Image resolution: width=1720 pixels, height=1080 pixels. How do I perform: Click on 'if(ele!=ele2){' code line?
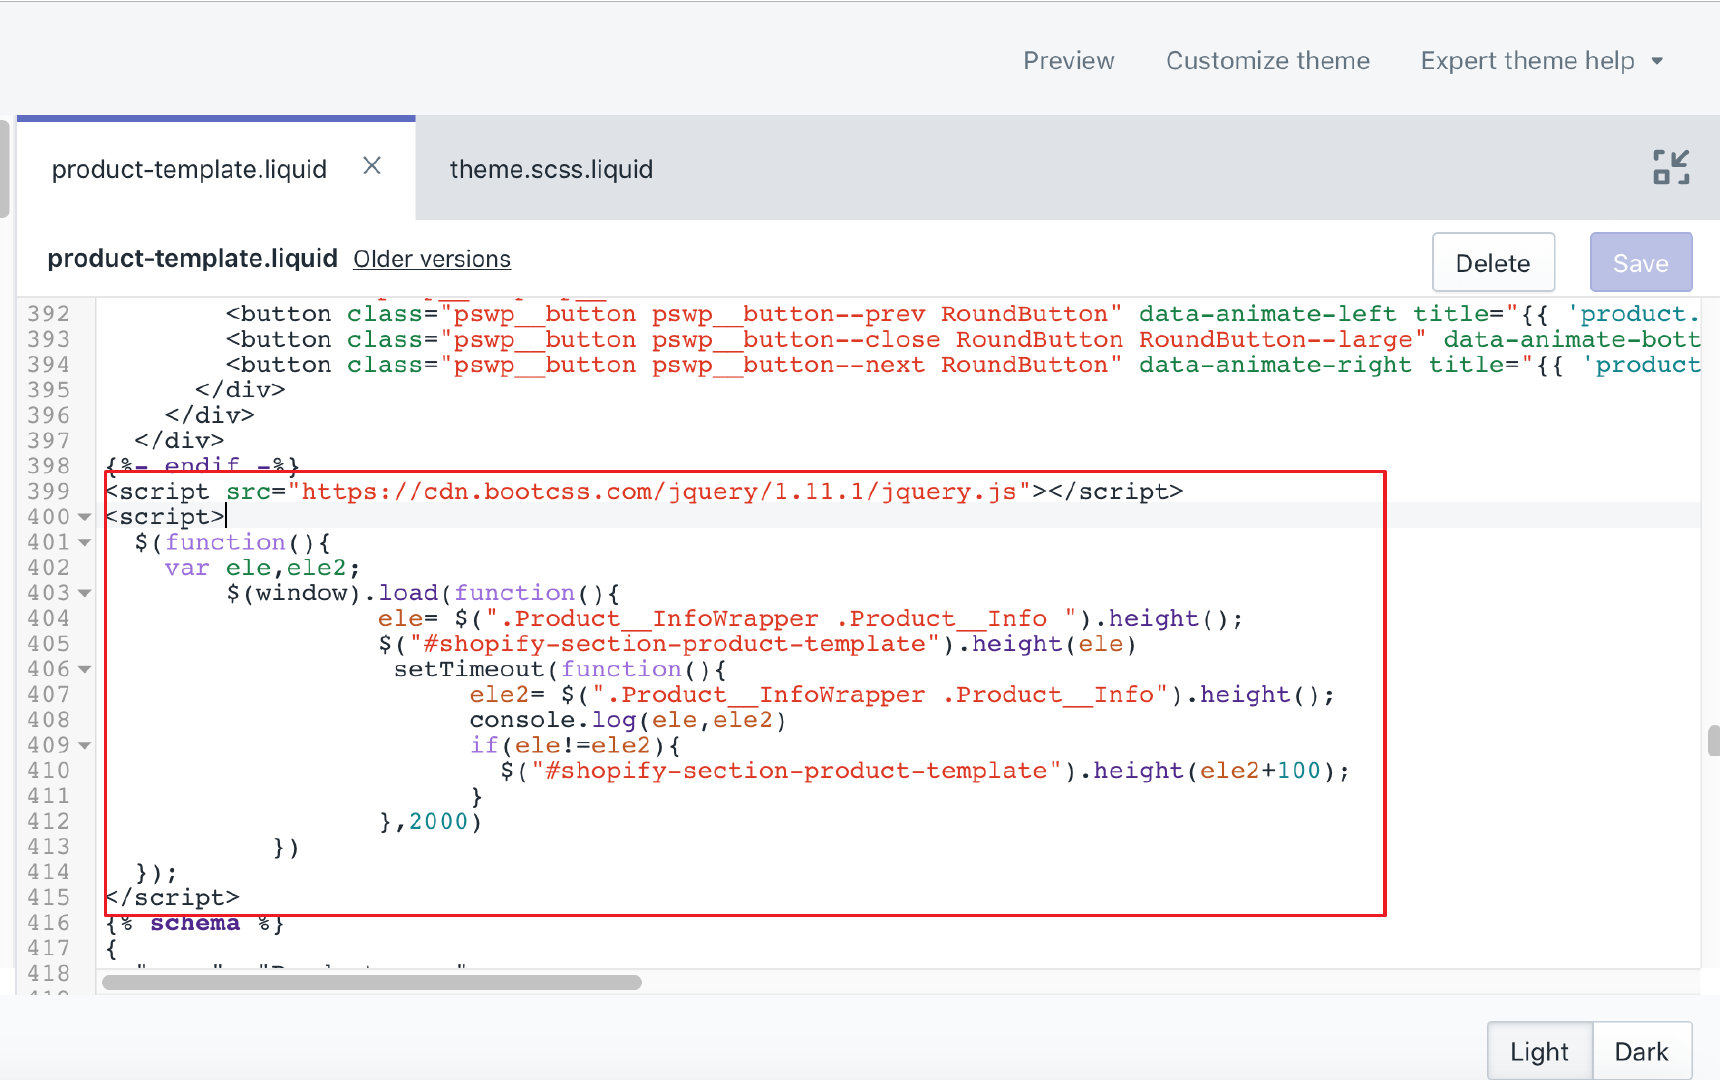click(x=576, y=745)
